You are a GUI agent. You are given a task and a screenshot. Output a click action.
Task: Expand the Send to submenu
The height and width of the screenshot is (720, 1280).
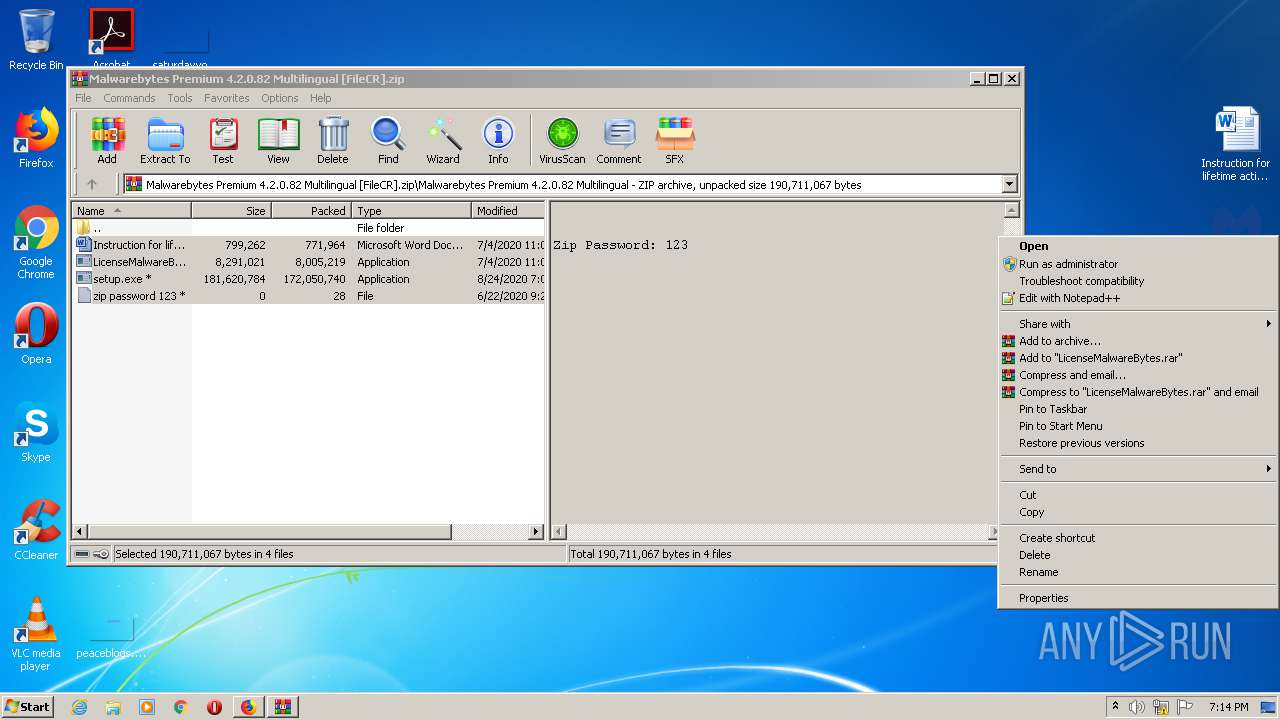(1138, 469)
